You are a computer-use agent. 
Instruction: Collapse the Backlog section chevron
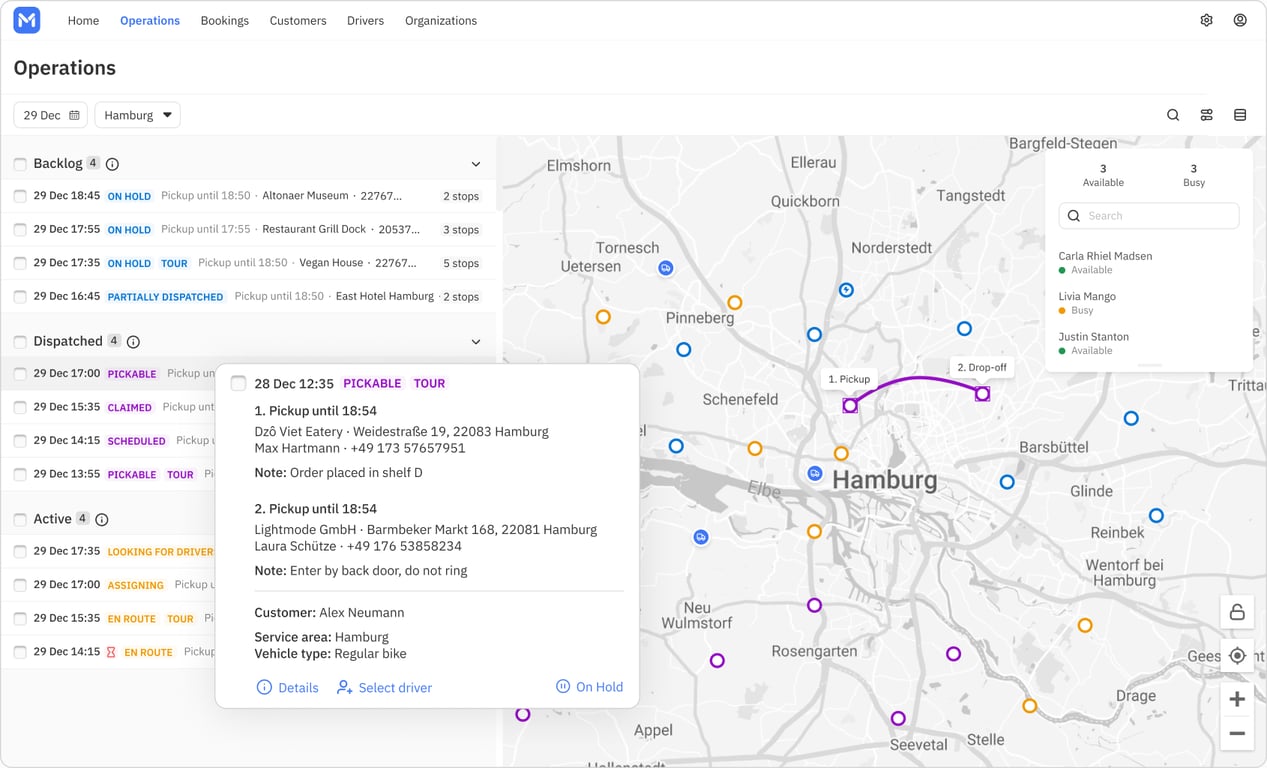pos(476,164)
